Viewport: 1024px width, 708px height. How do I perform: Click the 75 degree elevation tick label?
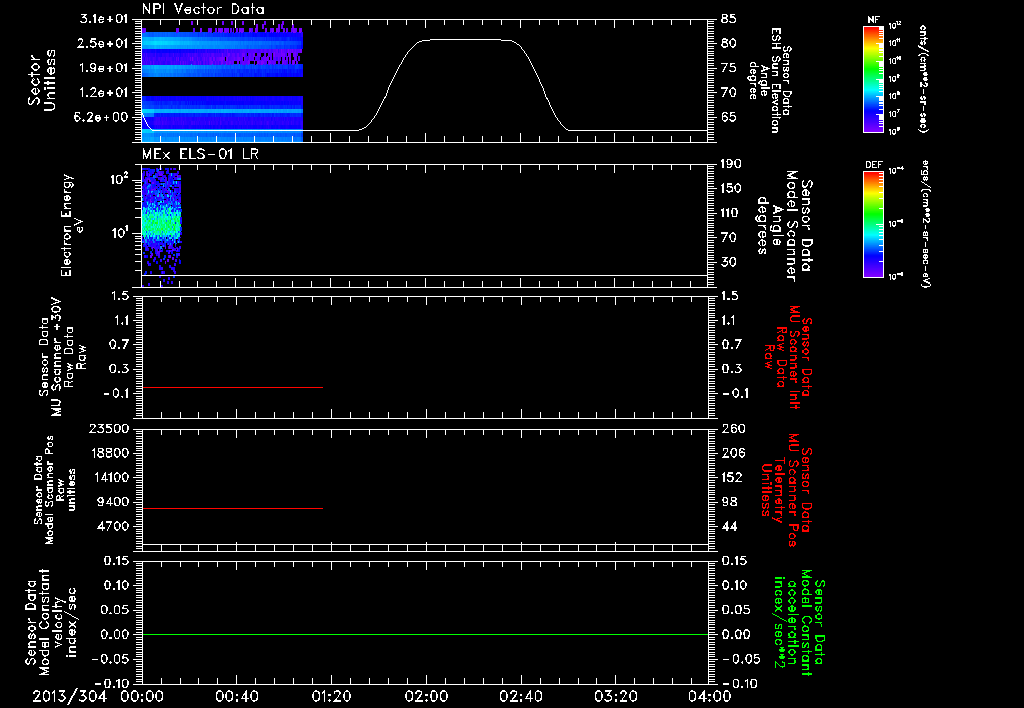pyautogui.click(x=729, y=68)
